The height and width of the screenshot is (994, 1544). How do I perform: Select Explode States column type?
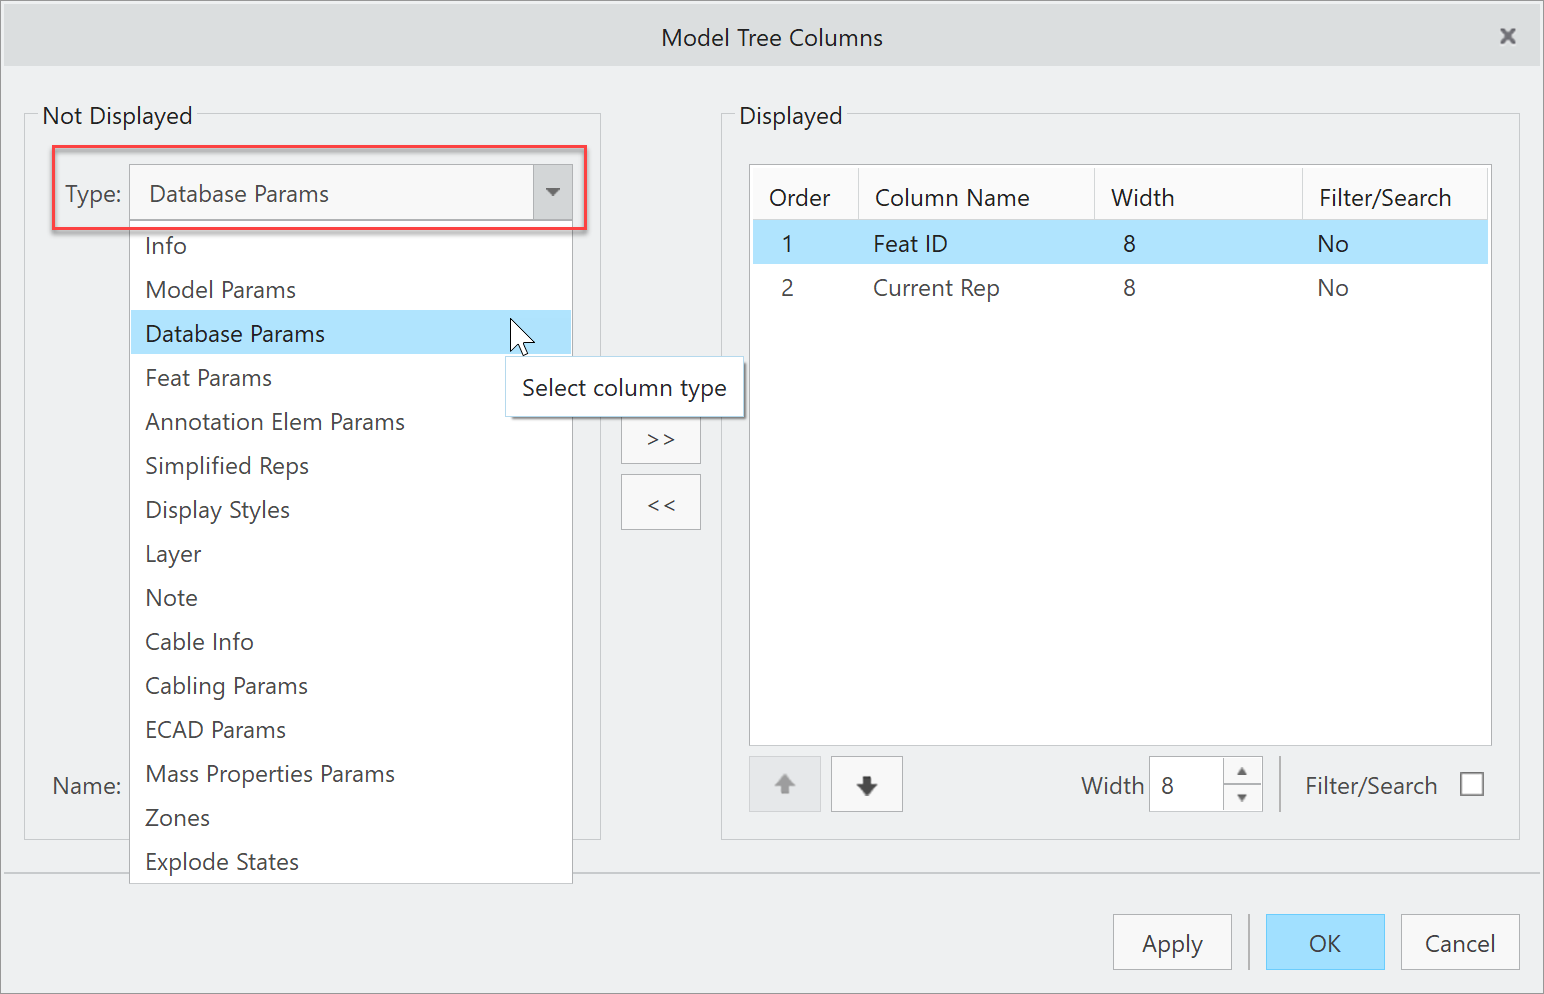click(x=222, y=861)
